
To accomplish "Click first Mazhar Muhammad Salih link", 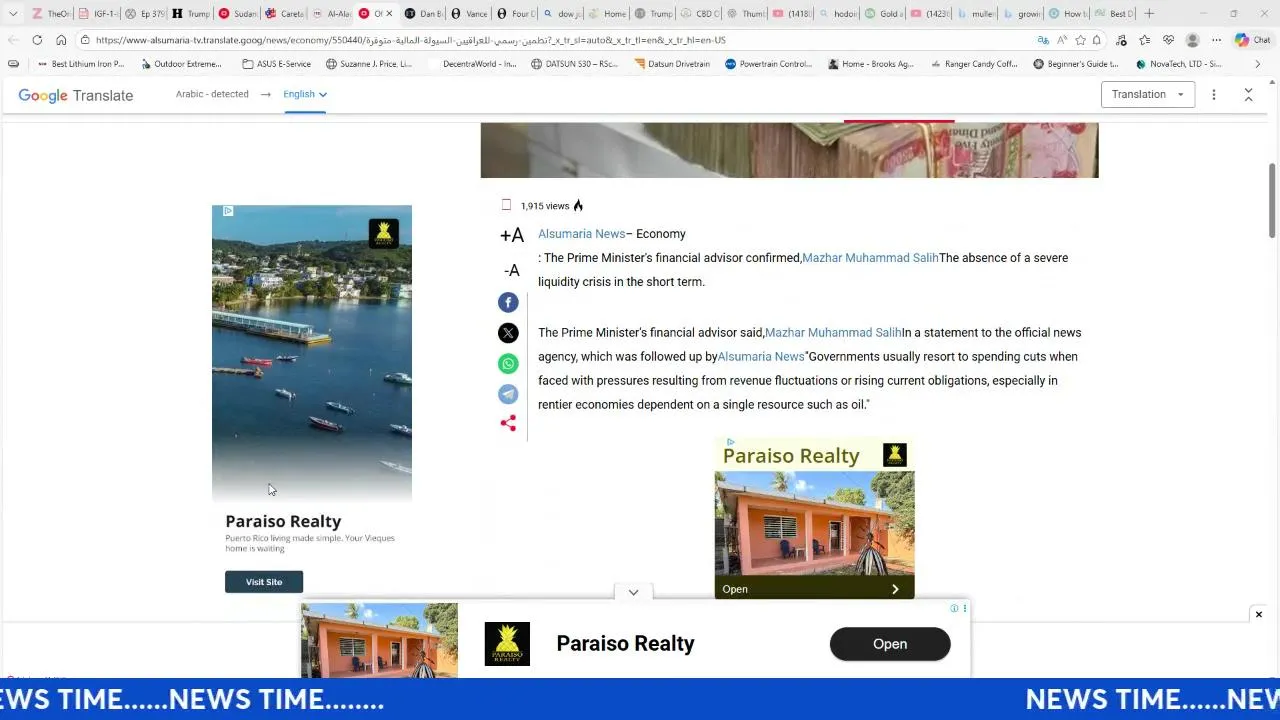I will [870, 258].
